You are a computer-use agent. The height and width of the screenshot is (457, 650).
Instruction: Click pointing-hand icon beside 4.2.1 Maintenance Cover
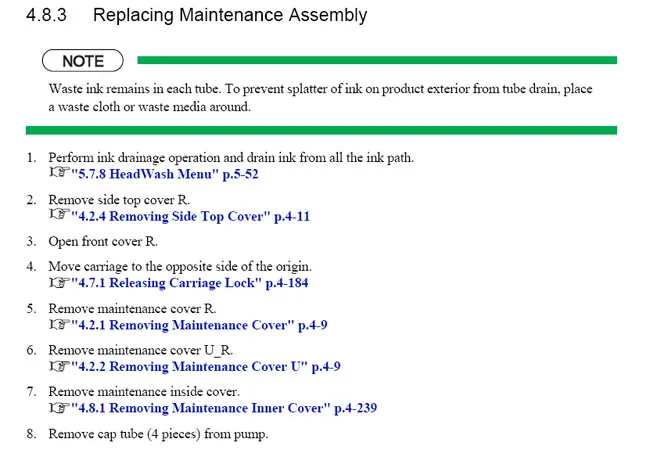[x=59, y=324]
